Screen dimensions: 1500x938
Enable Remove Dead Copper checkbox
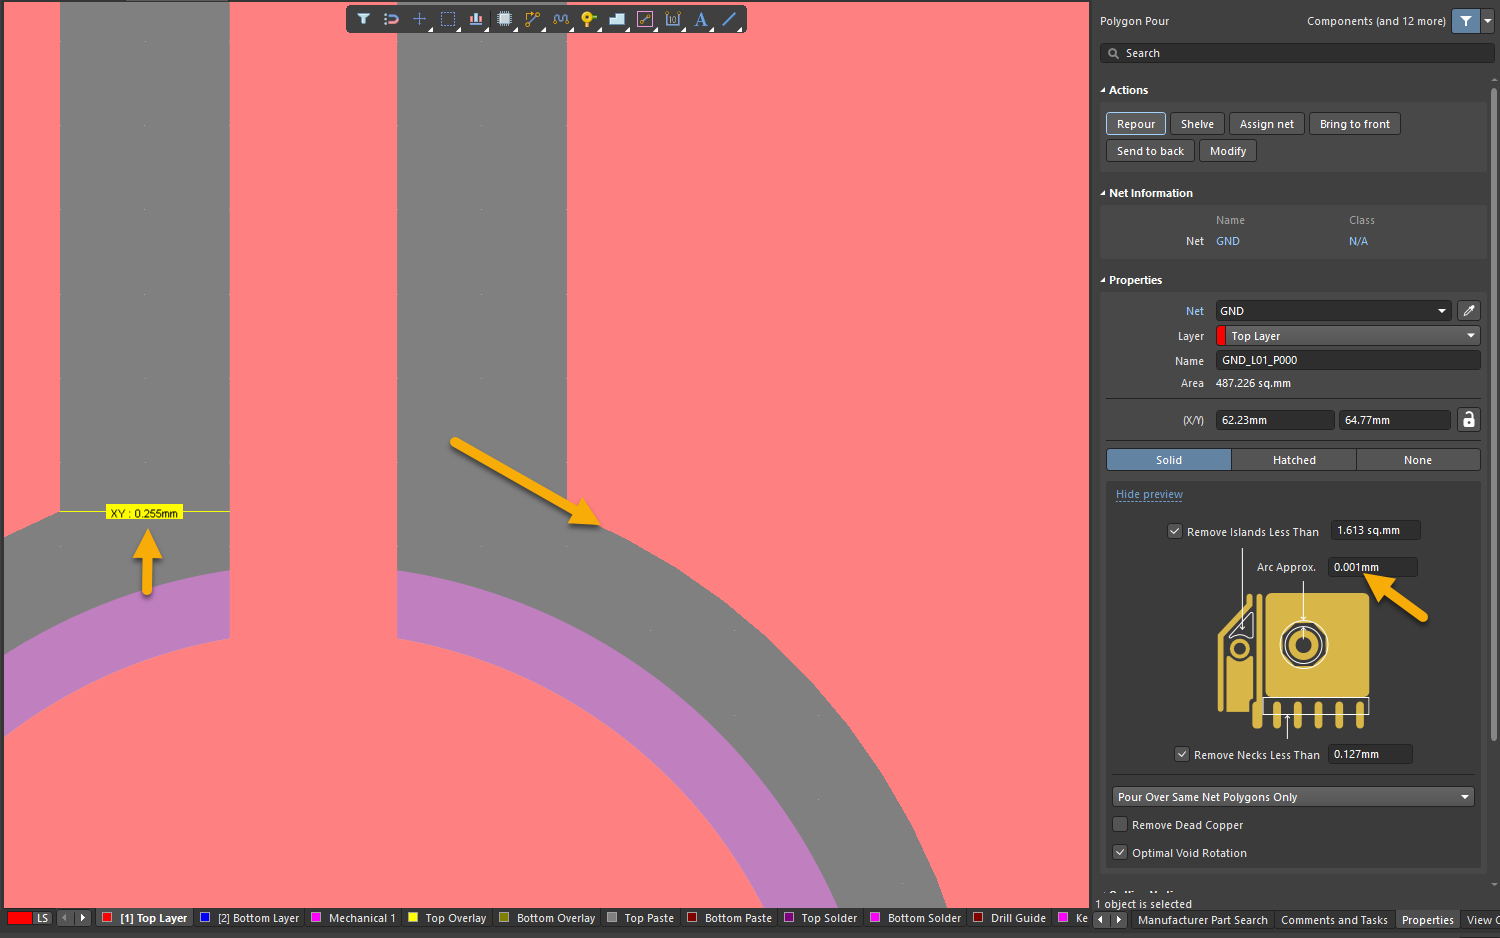pos(1120,825)
